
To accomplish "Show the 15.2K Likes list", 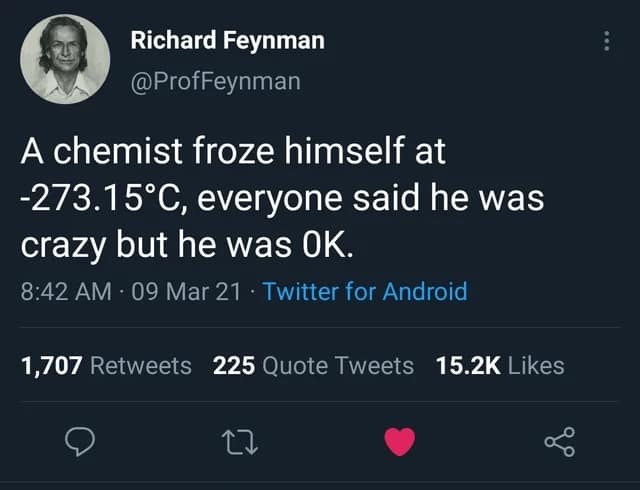I will [x=500, y=366].
